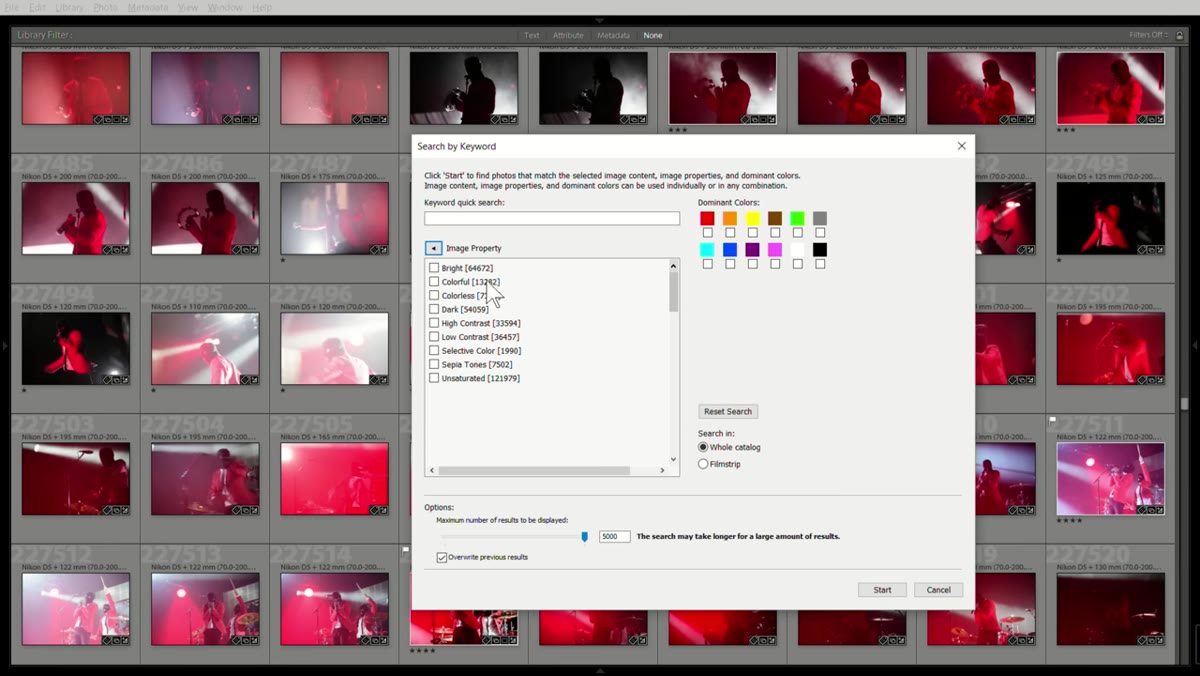Click the orange dominant color swatch

click(730, 218)
